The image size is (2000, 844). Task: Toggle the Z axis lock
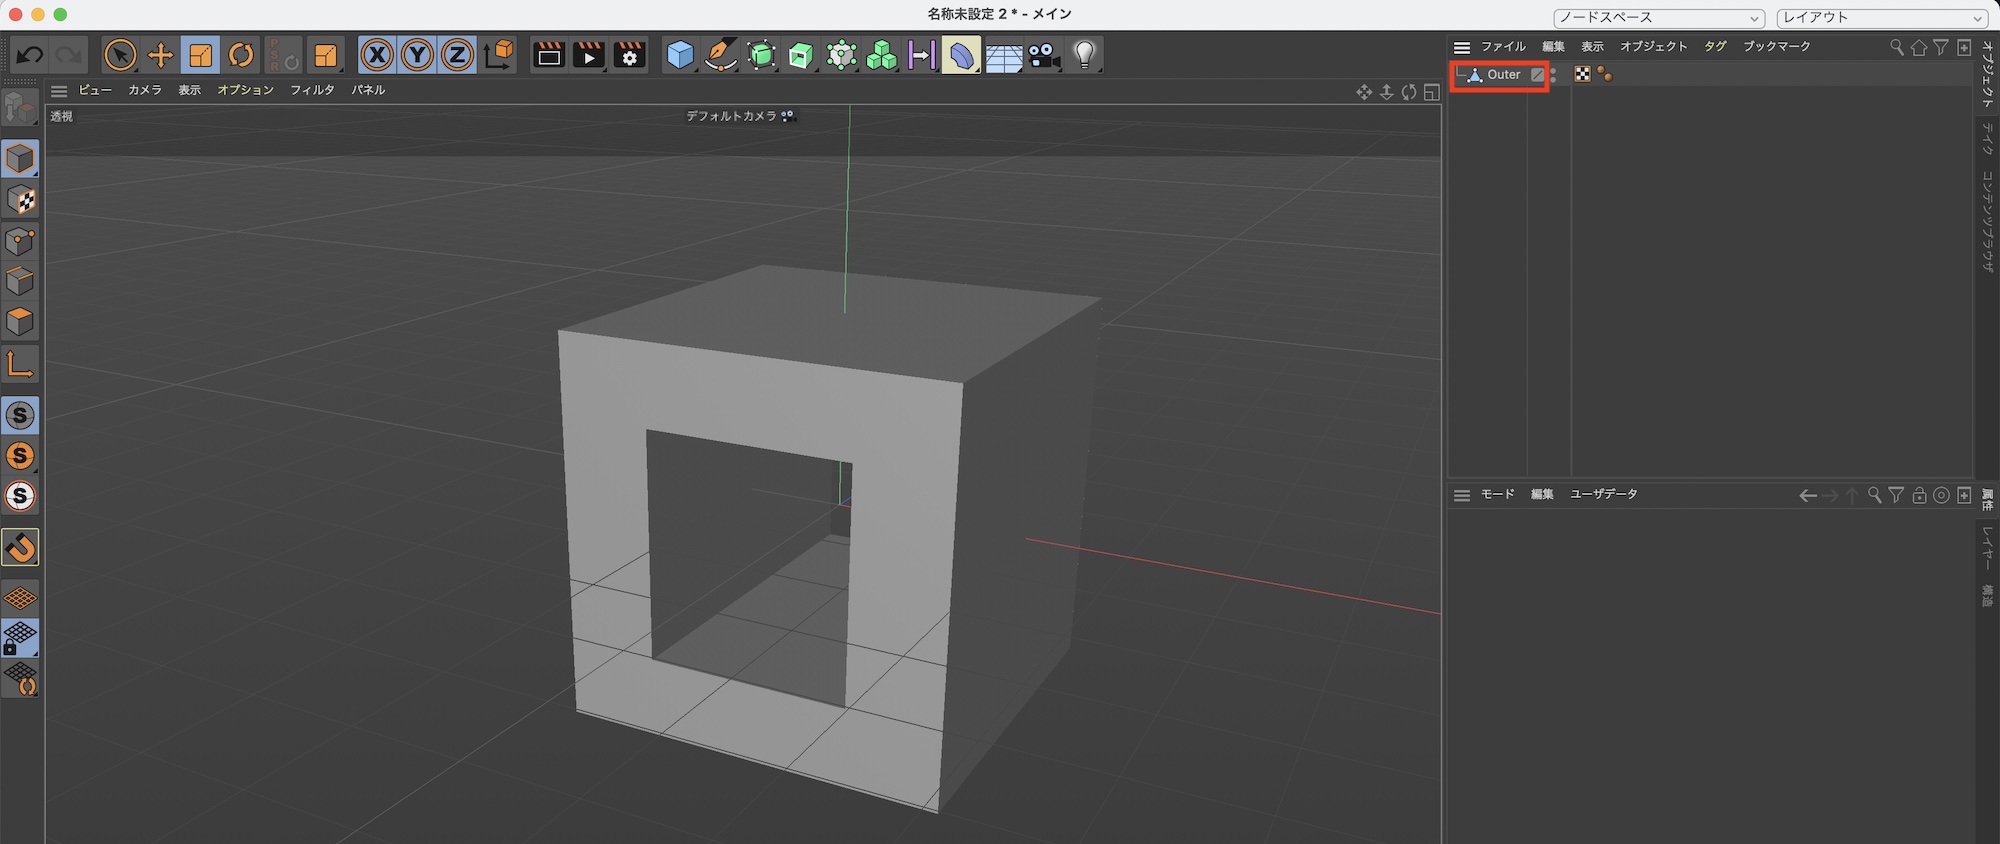coord(457,55)
